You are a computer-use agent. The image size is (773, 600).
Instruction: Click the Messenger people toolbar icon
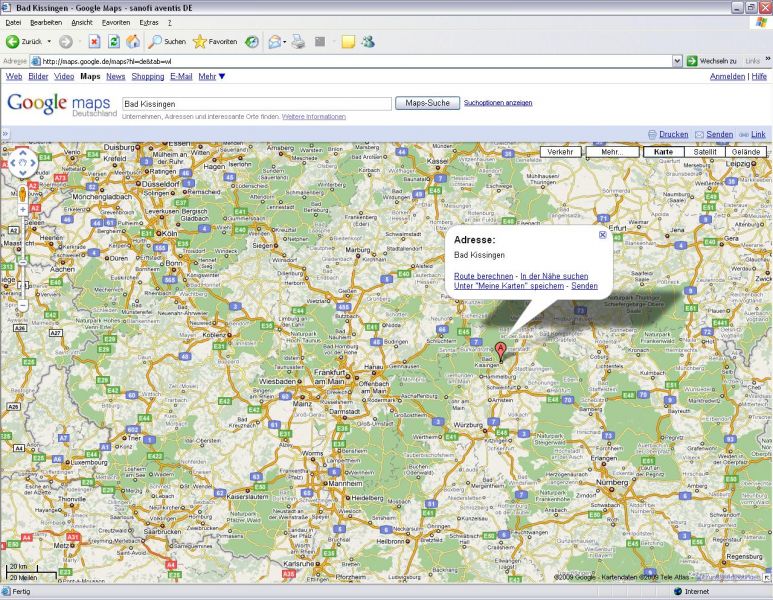[x=368, y=42]
